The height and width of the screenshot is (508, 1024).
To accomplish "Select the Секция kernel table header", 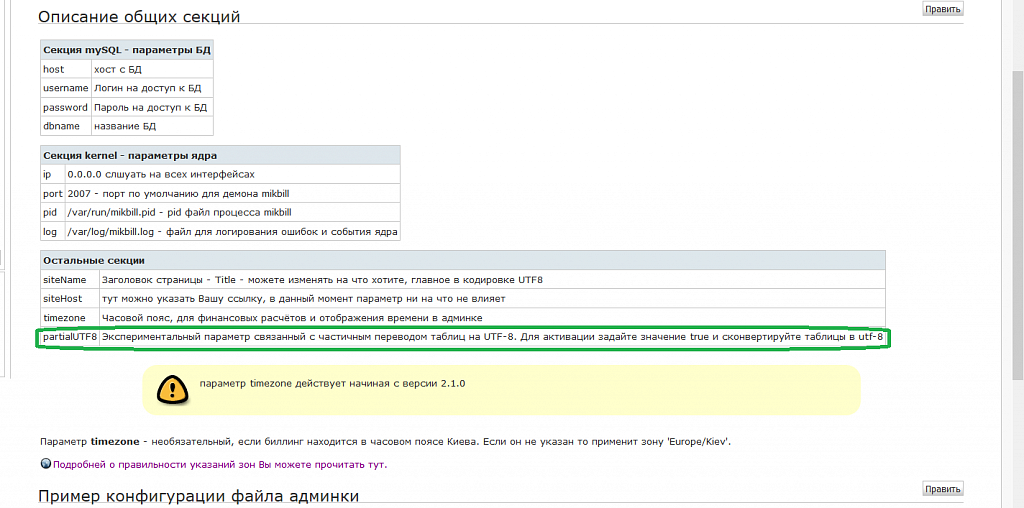I will [129, 155].
